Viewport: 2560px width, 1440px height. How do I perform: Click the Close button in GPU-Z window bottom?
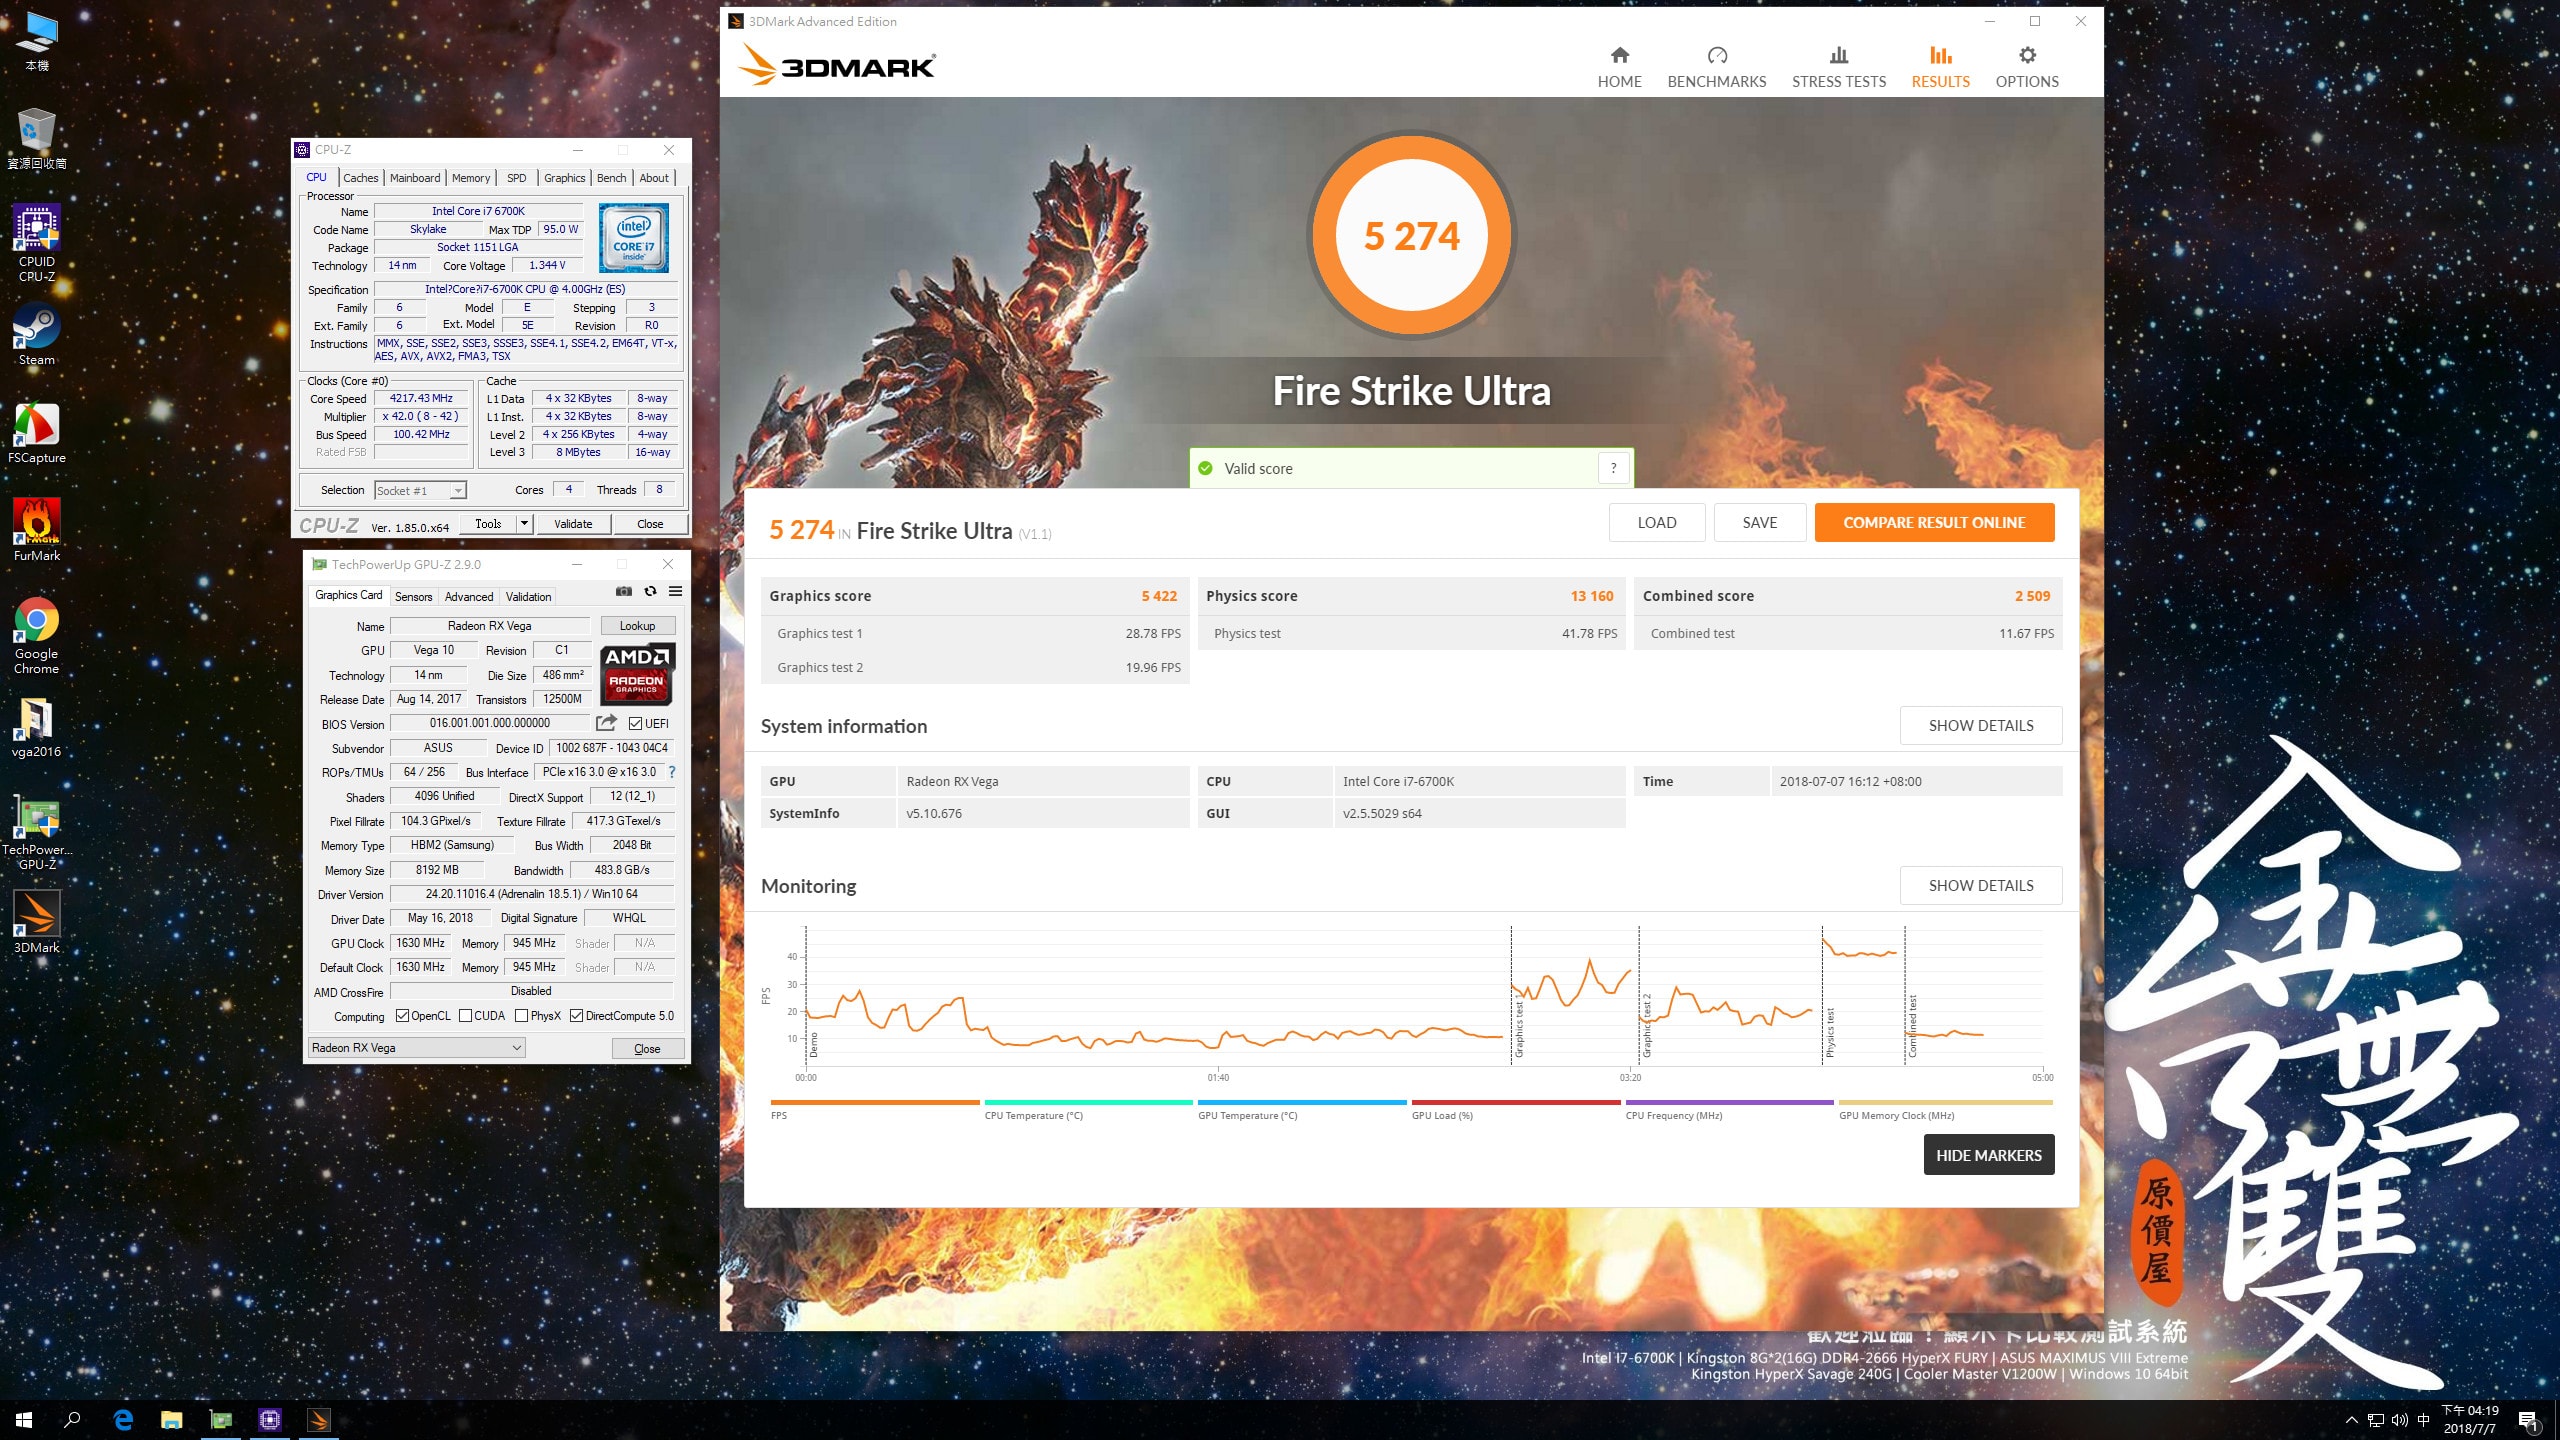(x=647, y=1048)
